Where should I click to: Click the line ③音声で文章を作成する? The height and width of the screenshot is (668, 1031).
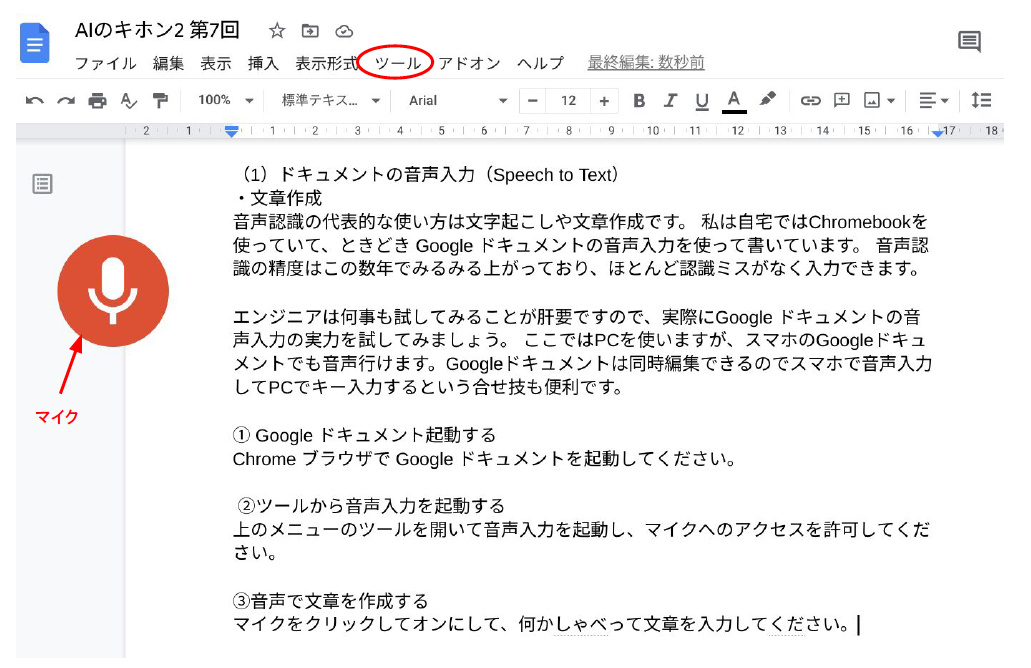point(331,601)
